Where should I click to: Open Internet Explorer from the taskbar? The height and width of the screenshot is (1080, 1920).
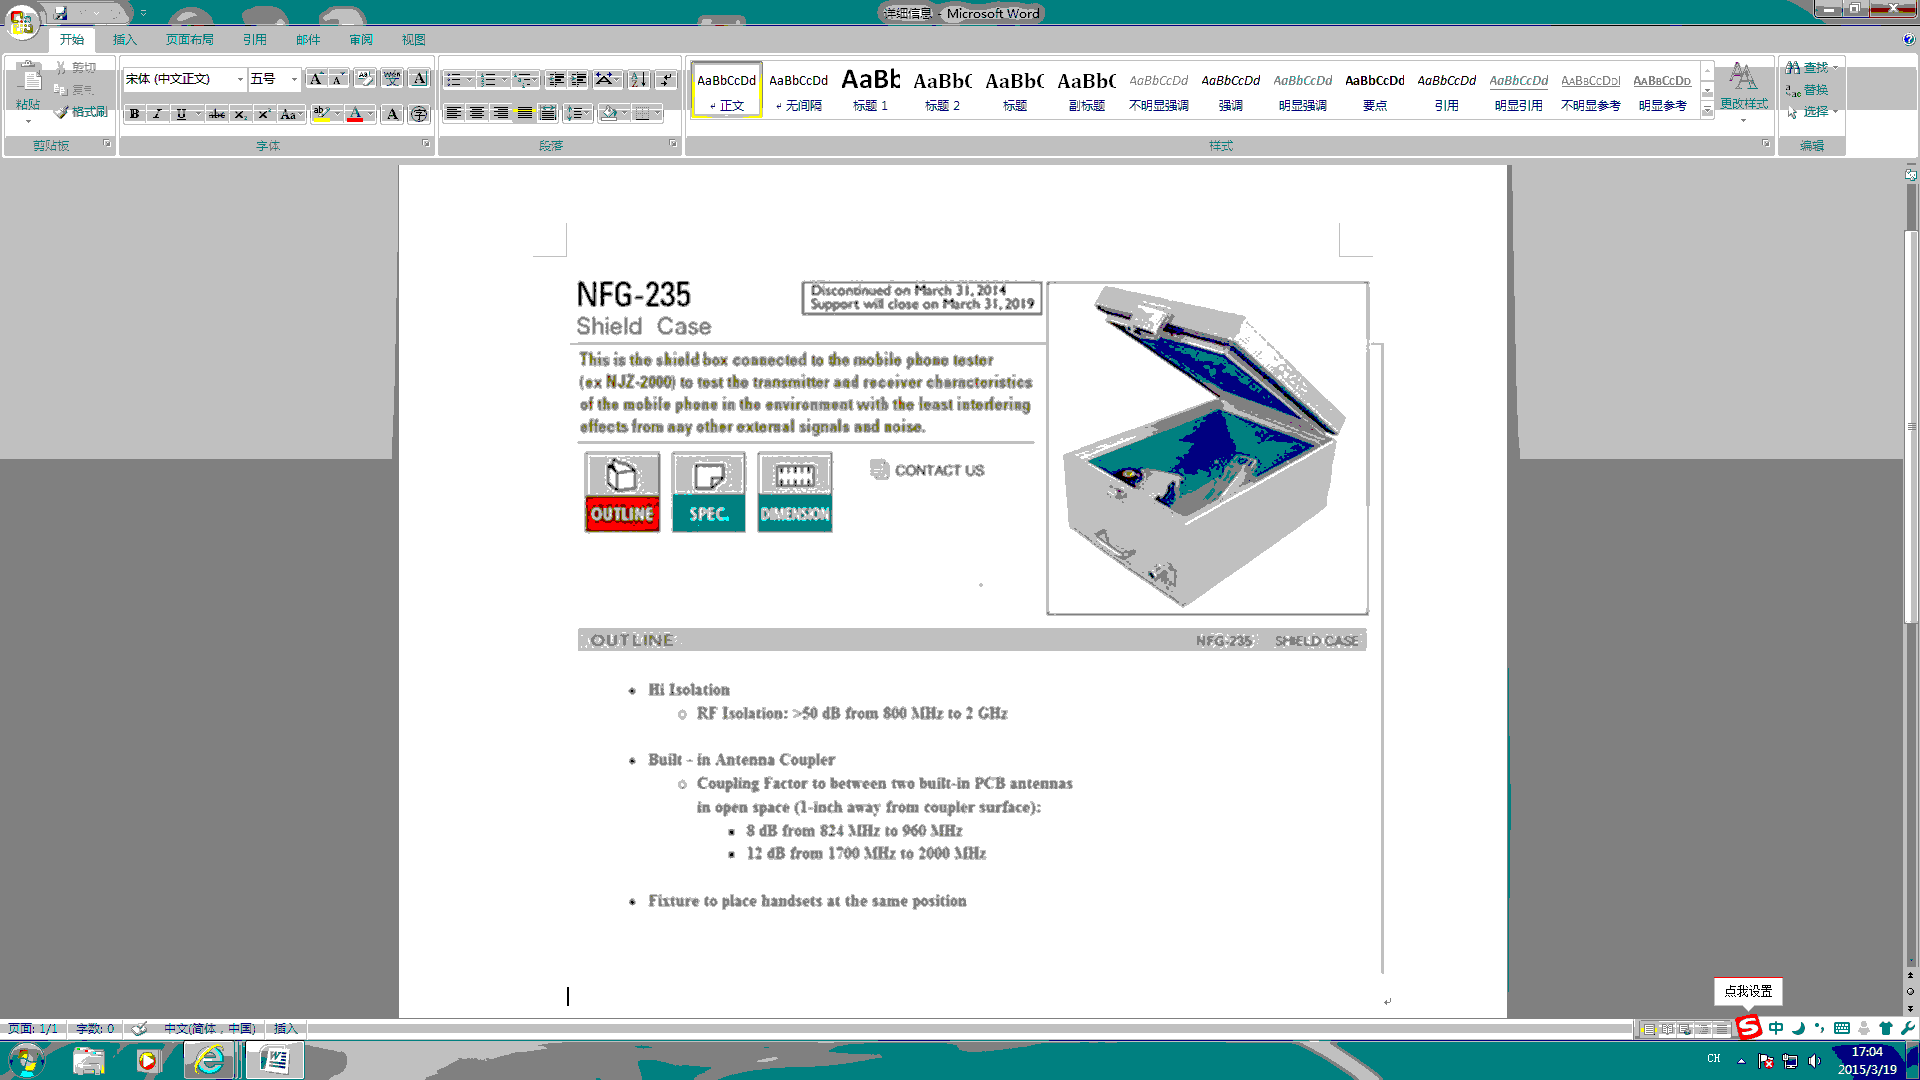click(x=209, y=1060)
